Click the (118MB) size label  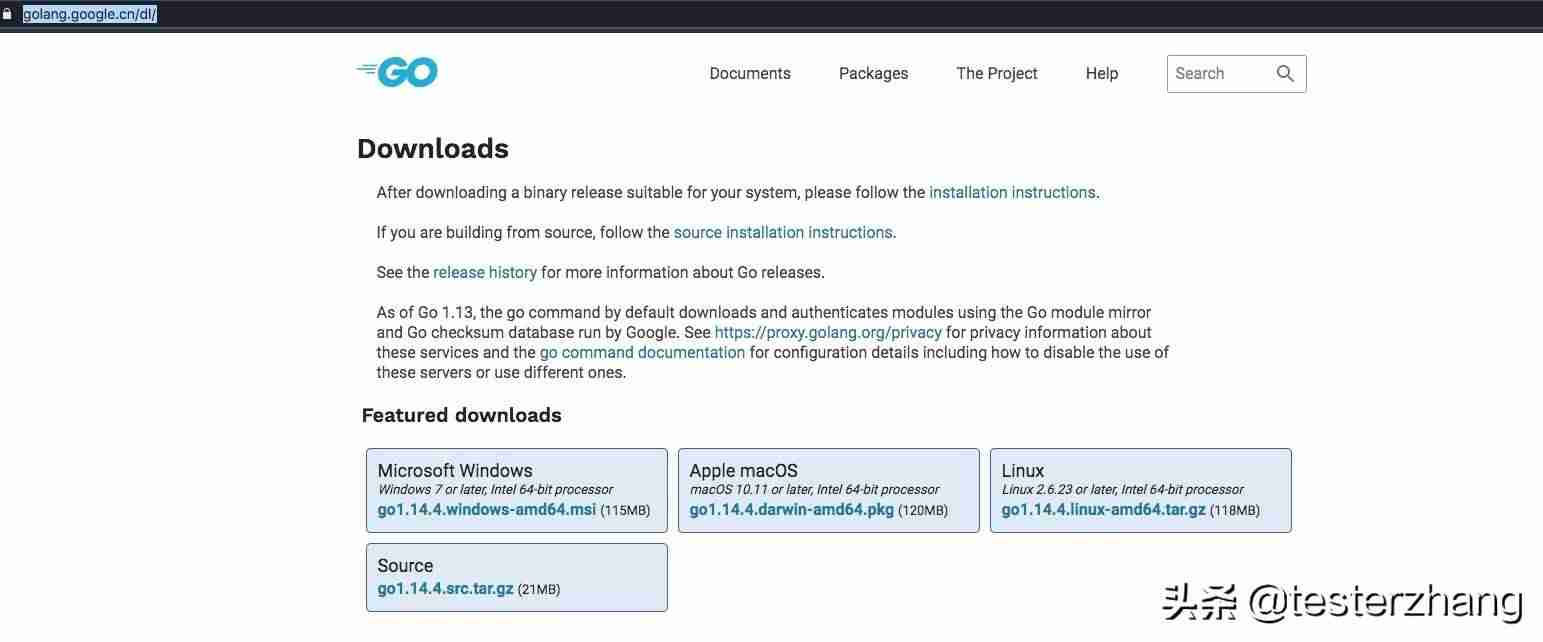coord(1235,510)
